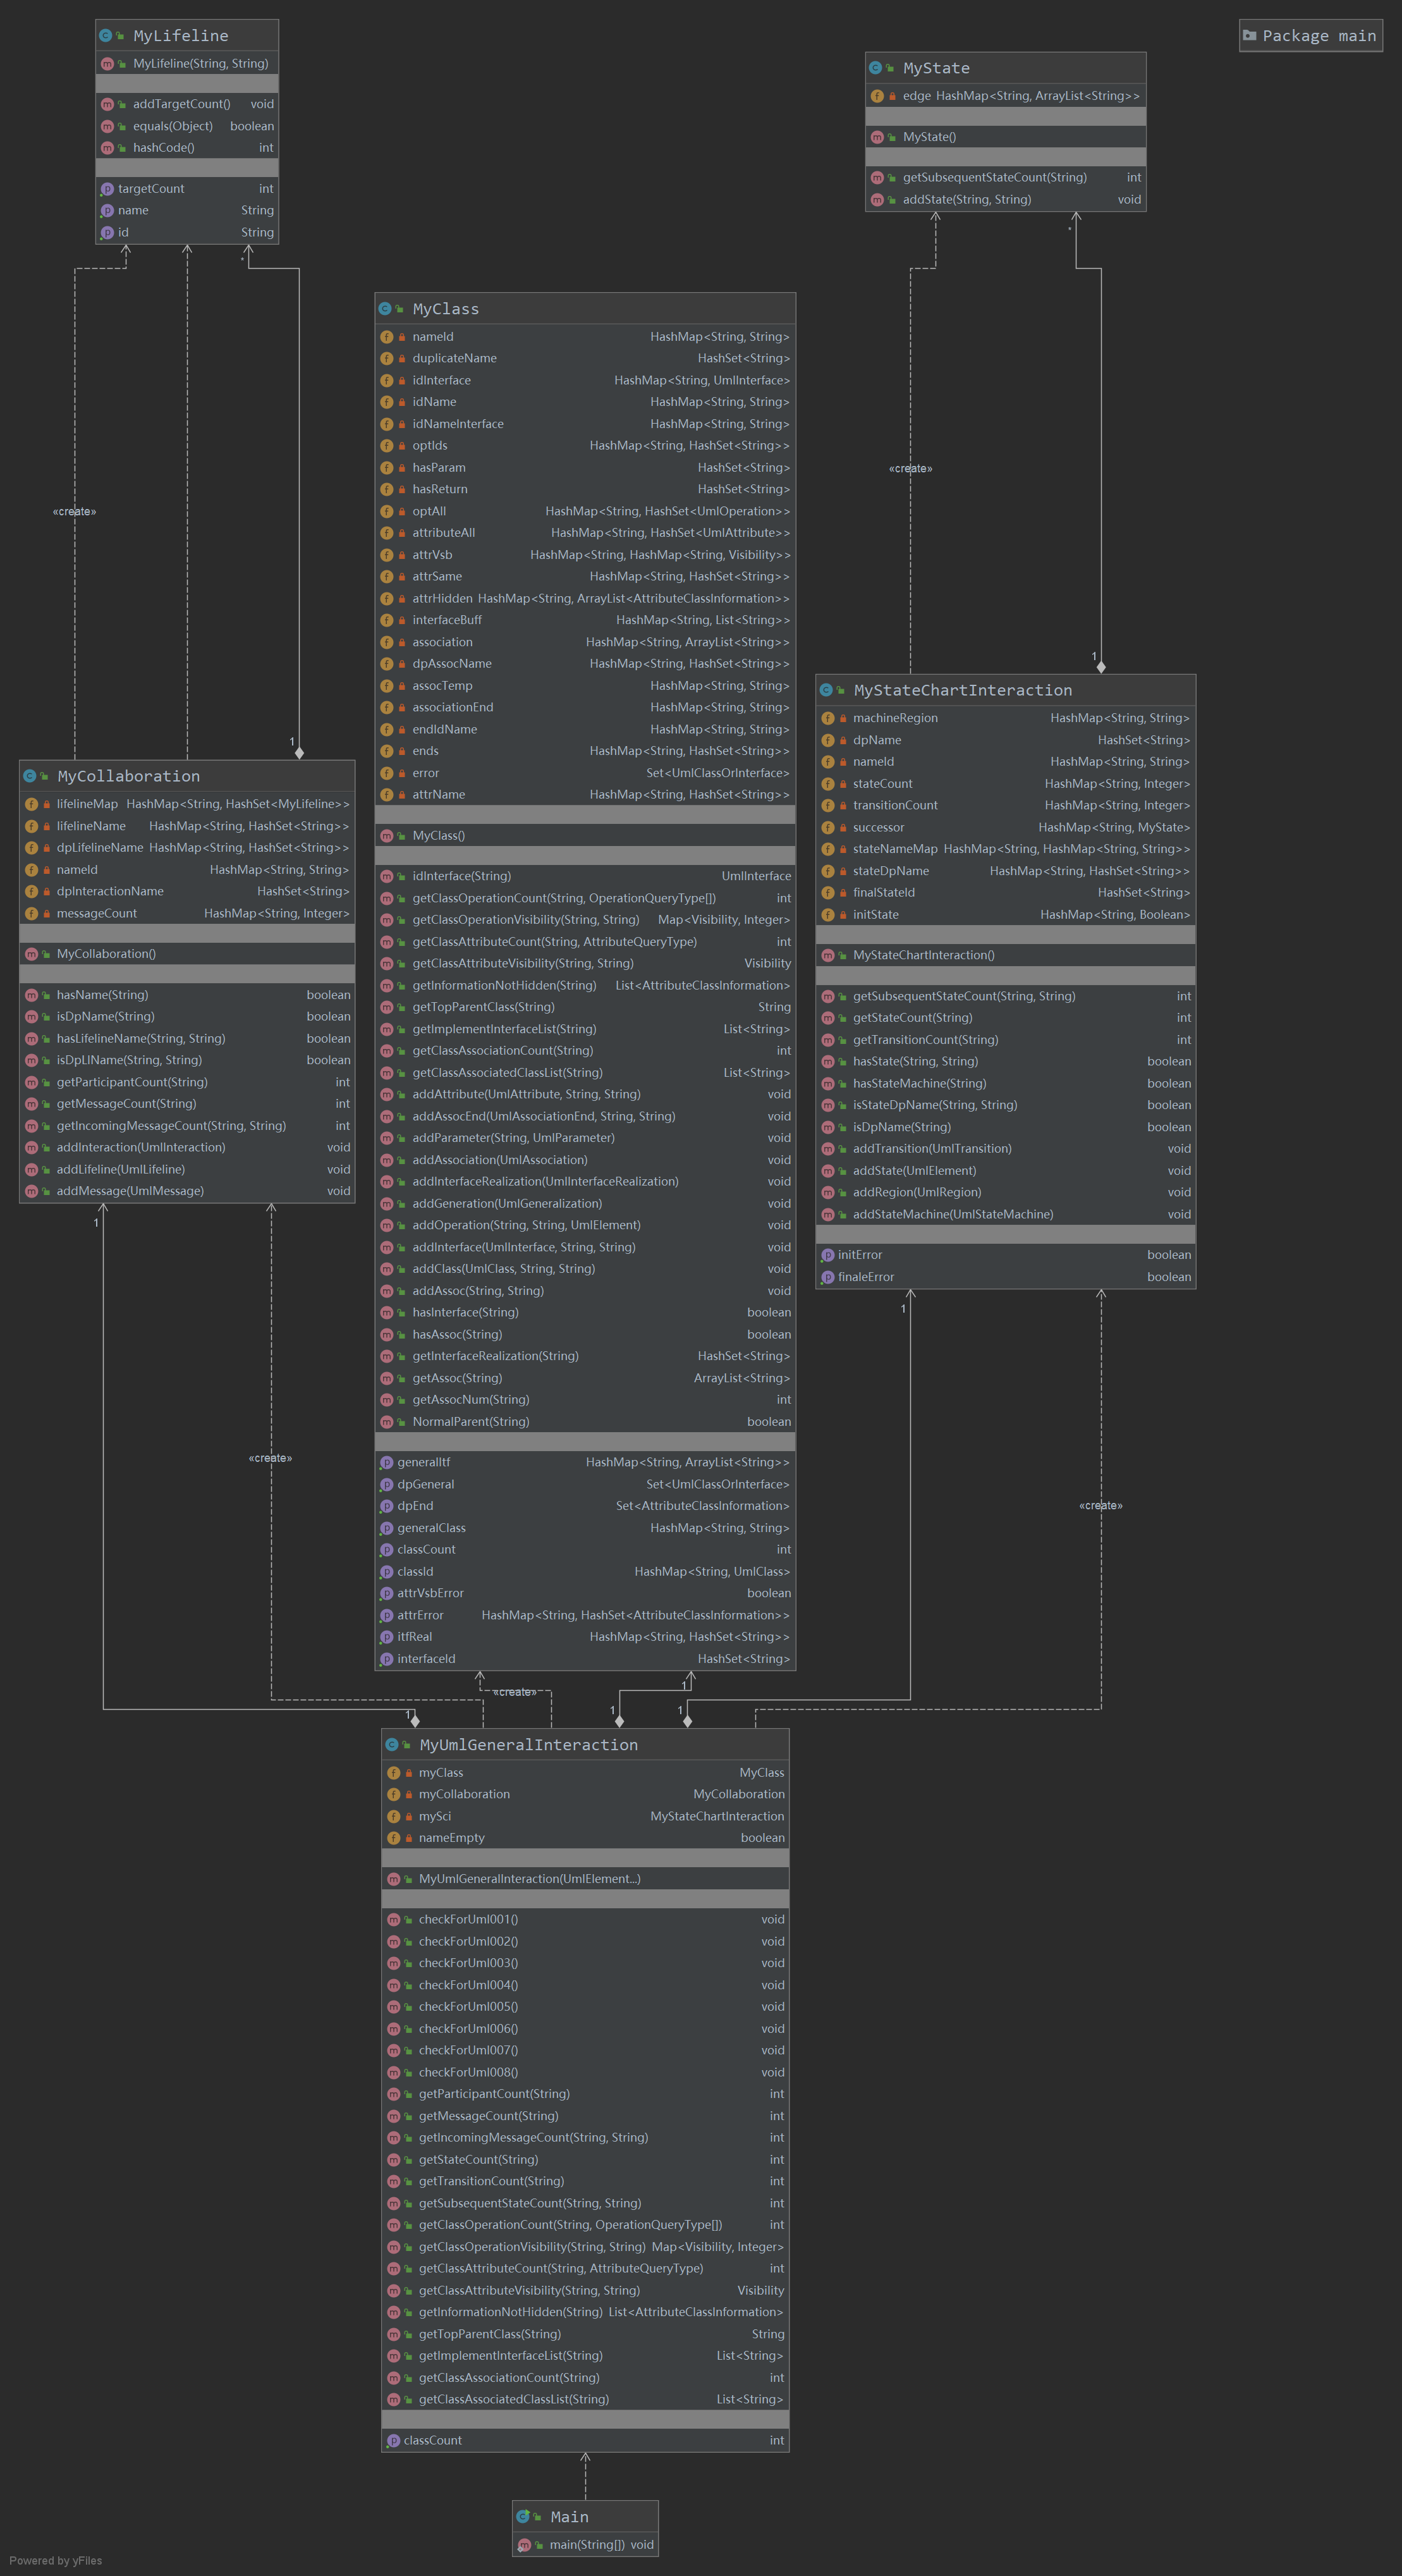1402x2576 pixels.
Task: Click the field icon beside machineRegion
Action: (827, 718)
